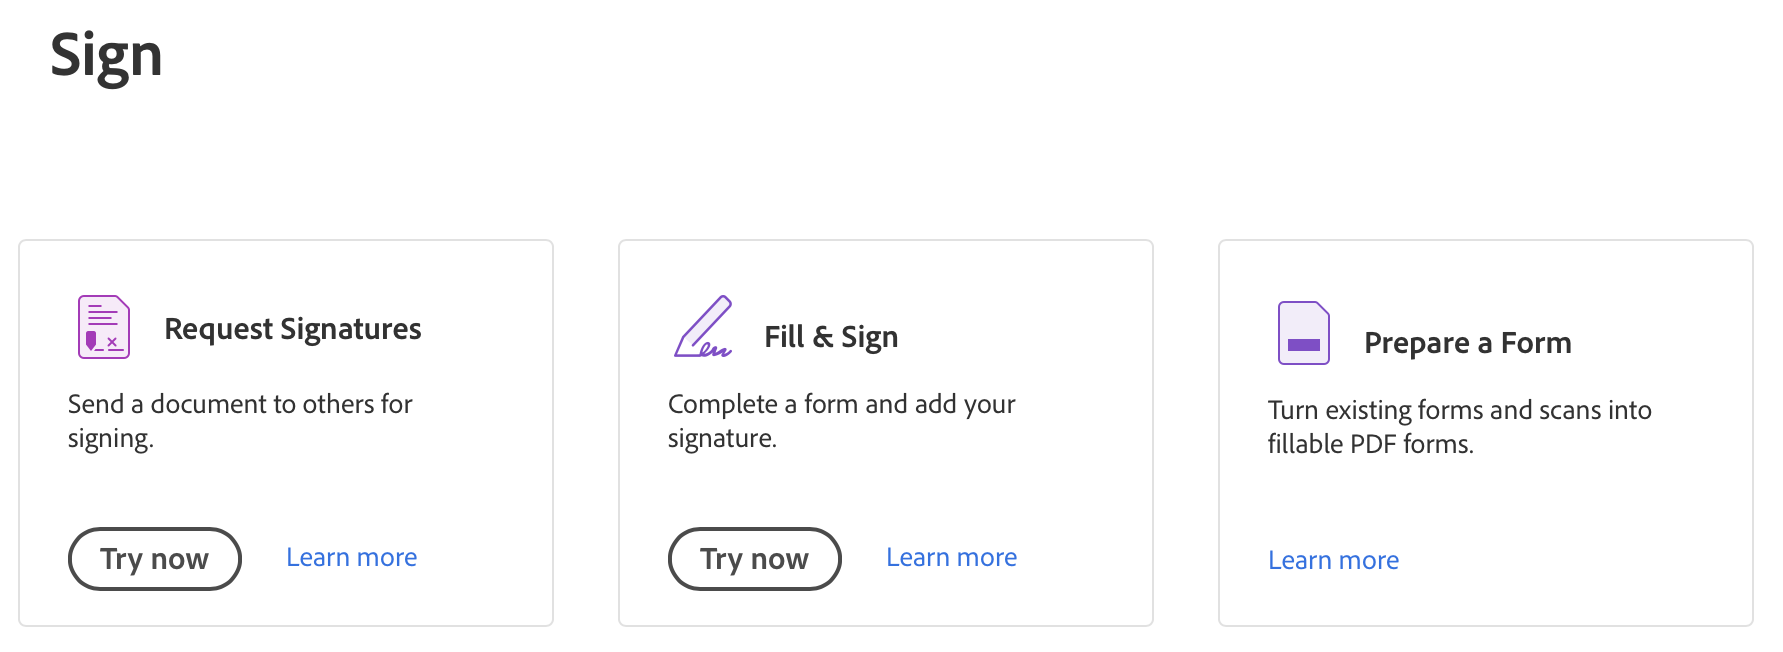
Task: Click the Fill & Sign pen icon
Action: click(x=702, y=326)
